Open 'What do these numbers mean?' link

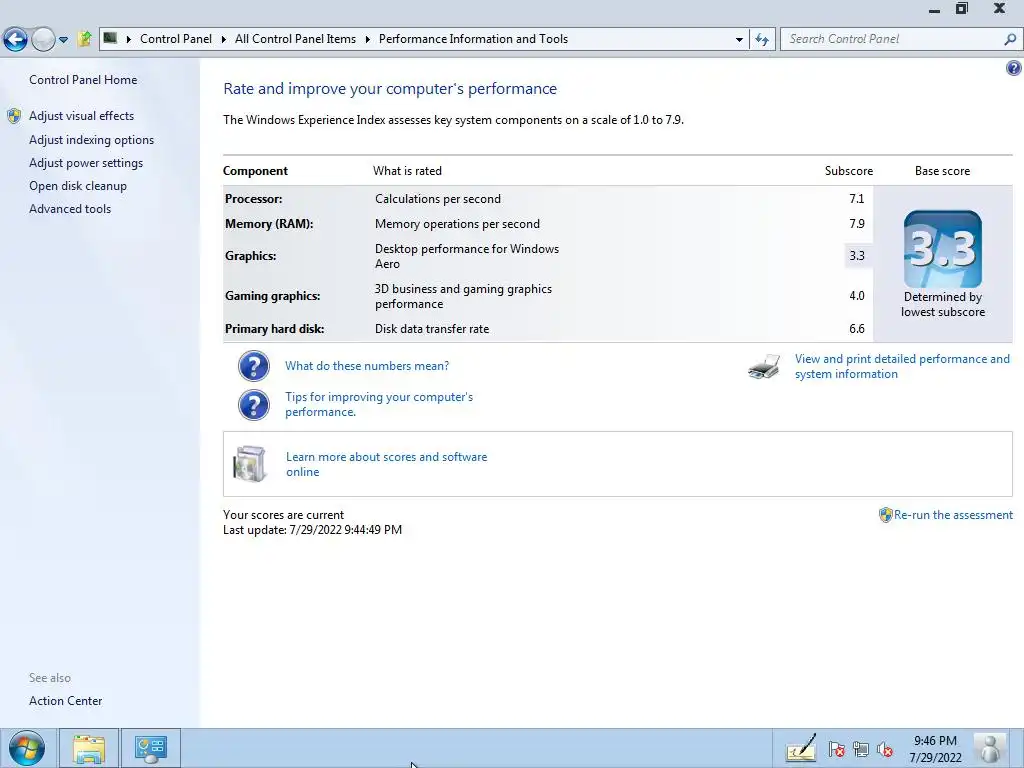click(x=367, y=366)
